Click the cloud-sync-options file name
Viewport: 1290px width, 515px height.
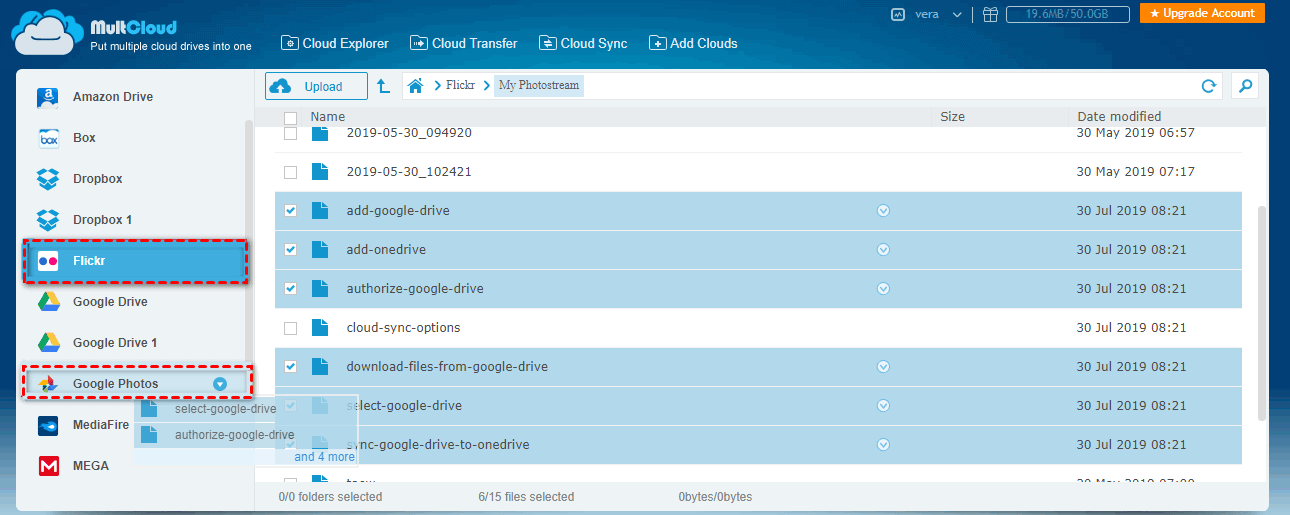coord(403,328)
